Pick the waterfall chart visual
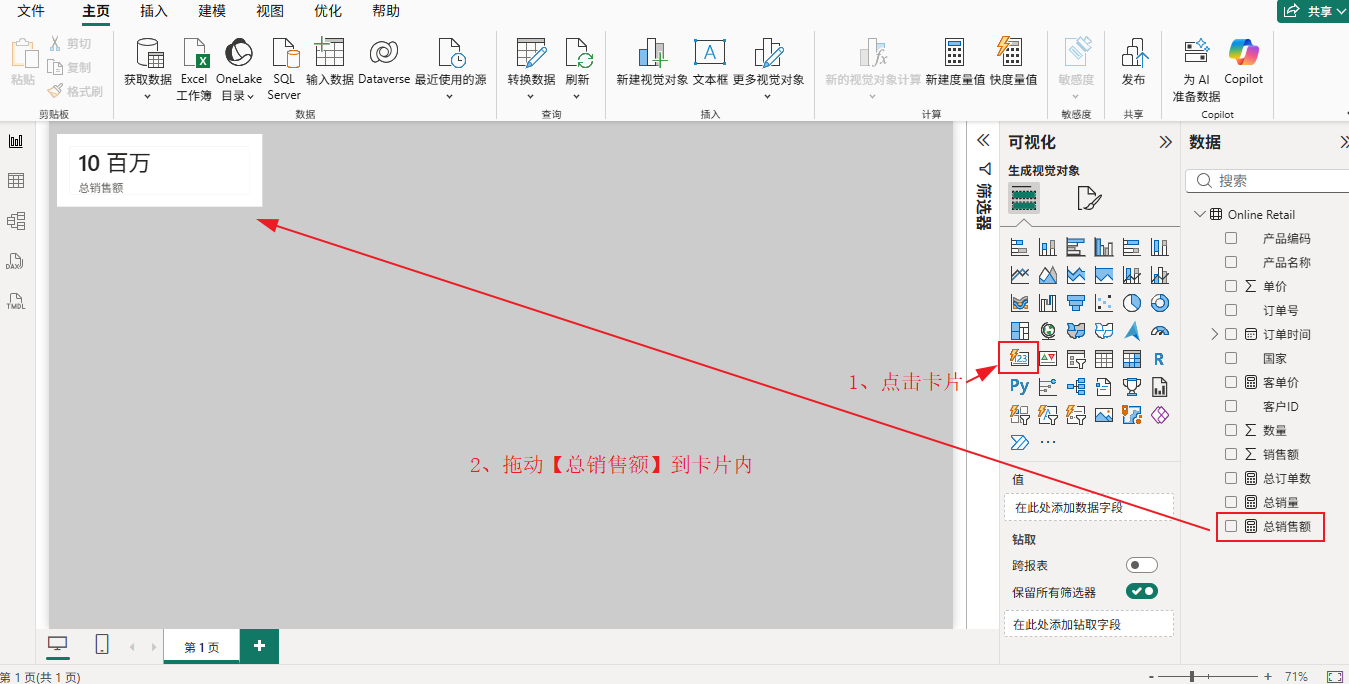1349x684 pixels. [1048, 303]
